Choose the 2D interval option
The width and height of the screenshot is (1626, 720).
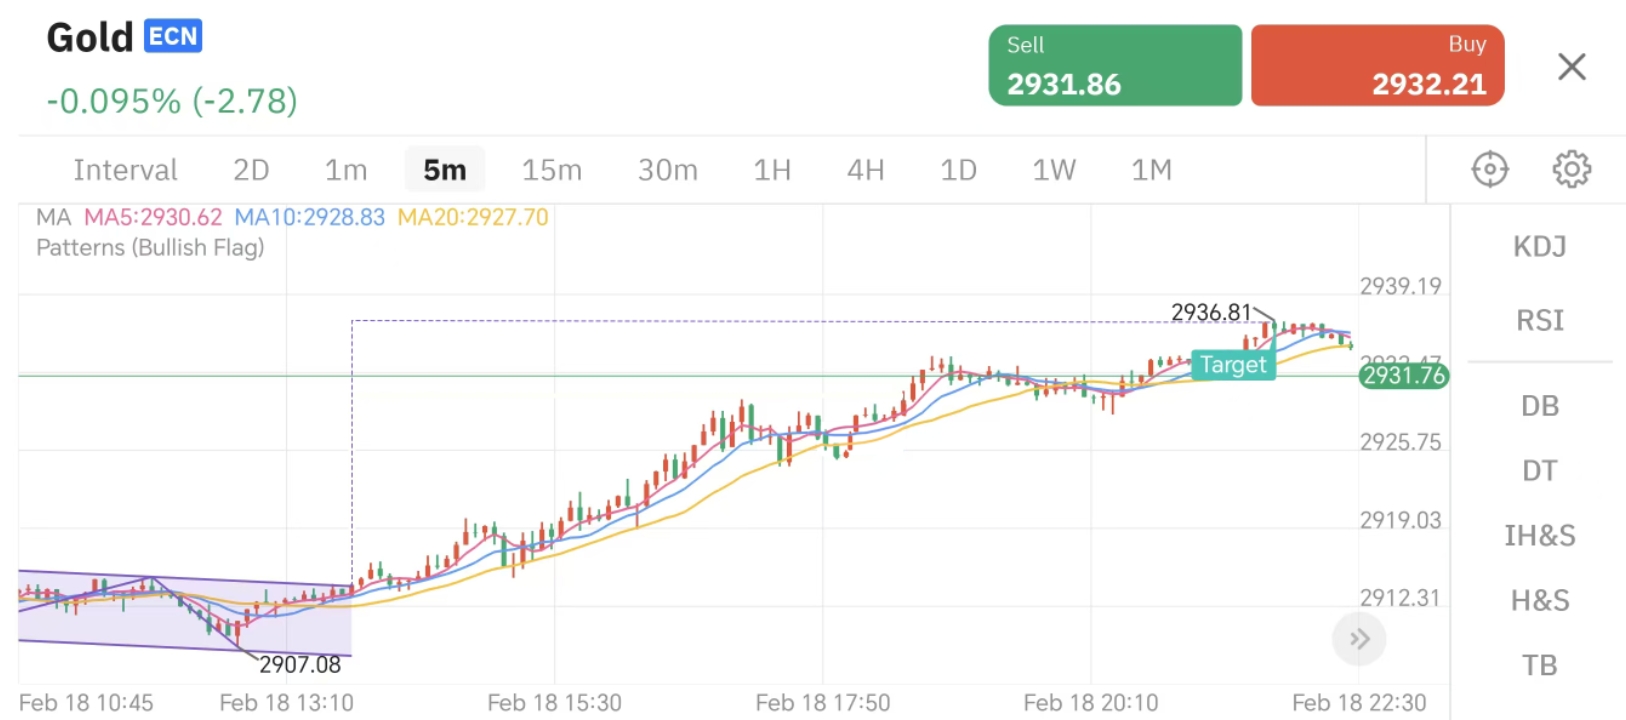(251, 170)
